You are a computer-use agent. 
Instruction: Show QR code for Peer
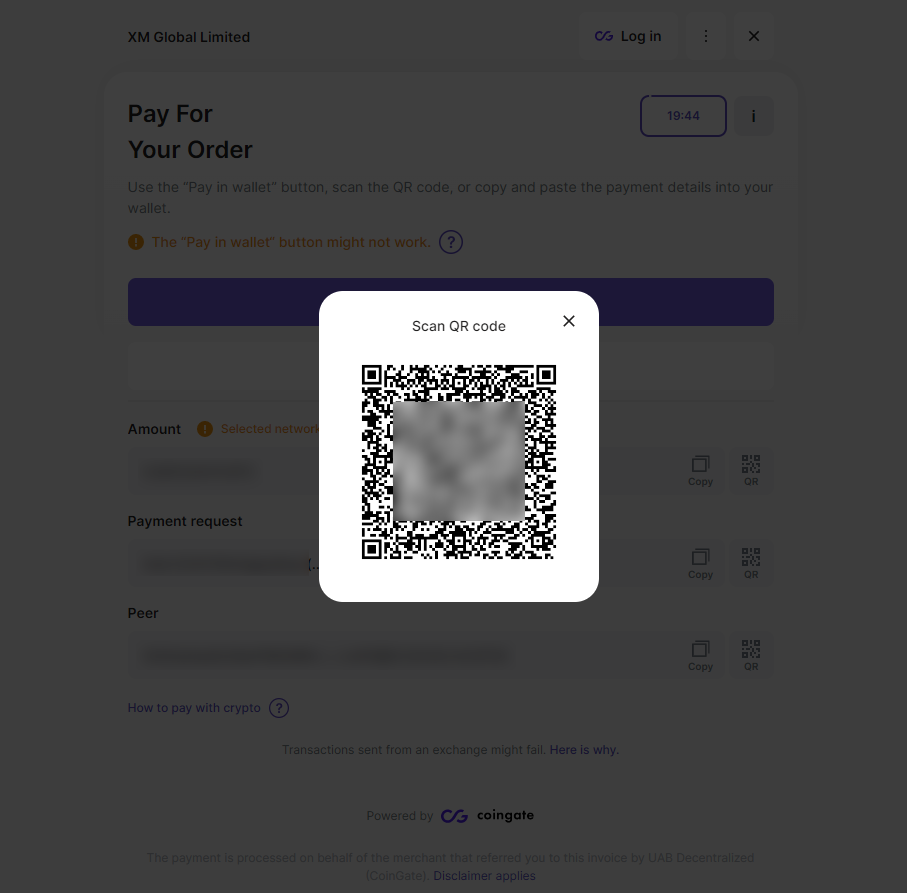751,655
